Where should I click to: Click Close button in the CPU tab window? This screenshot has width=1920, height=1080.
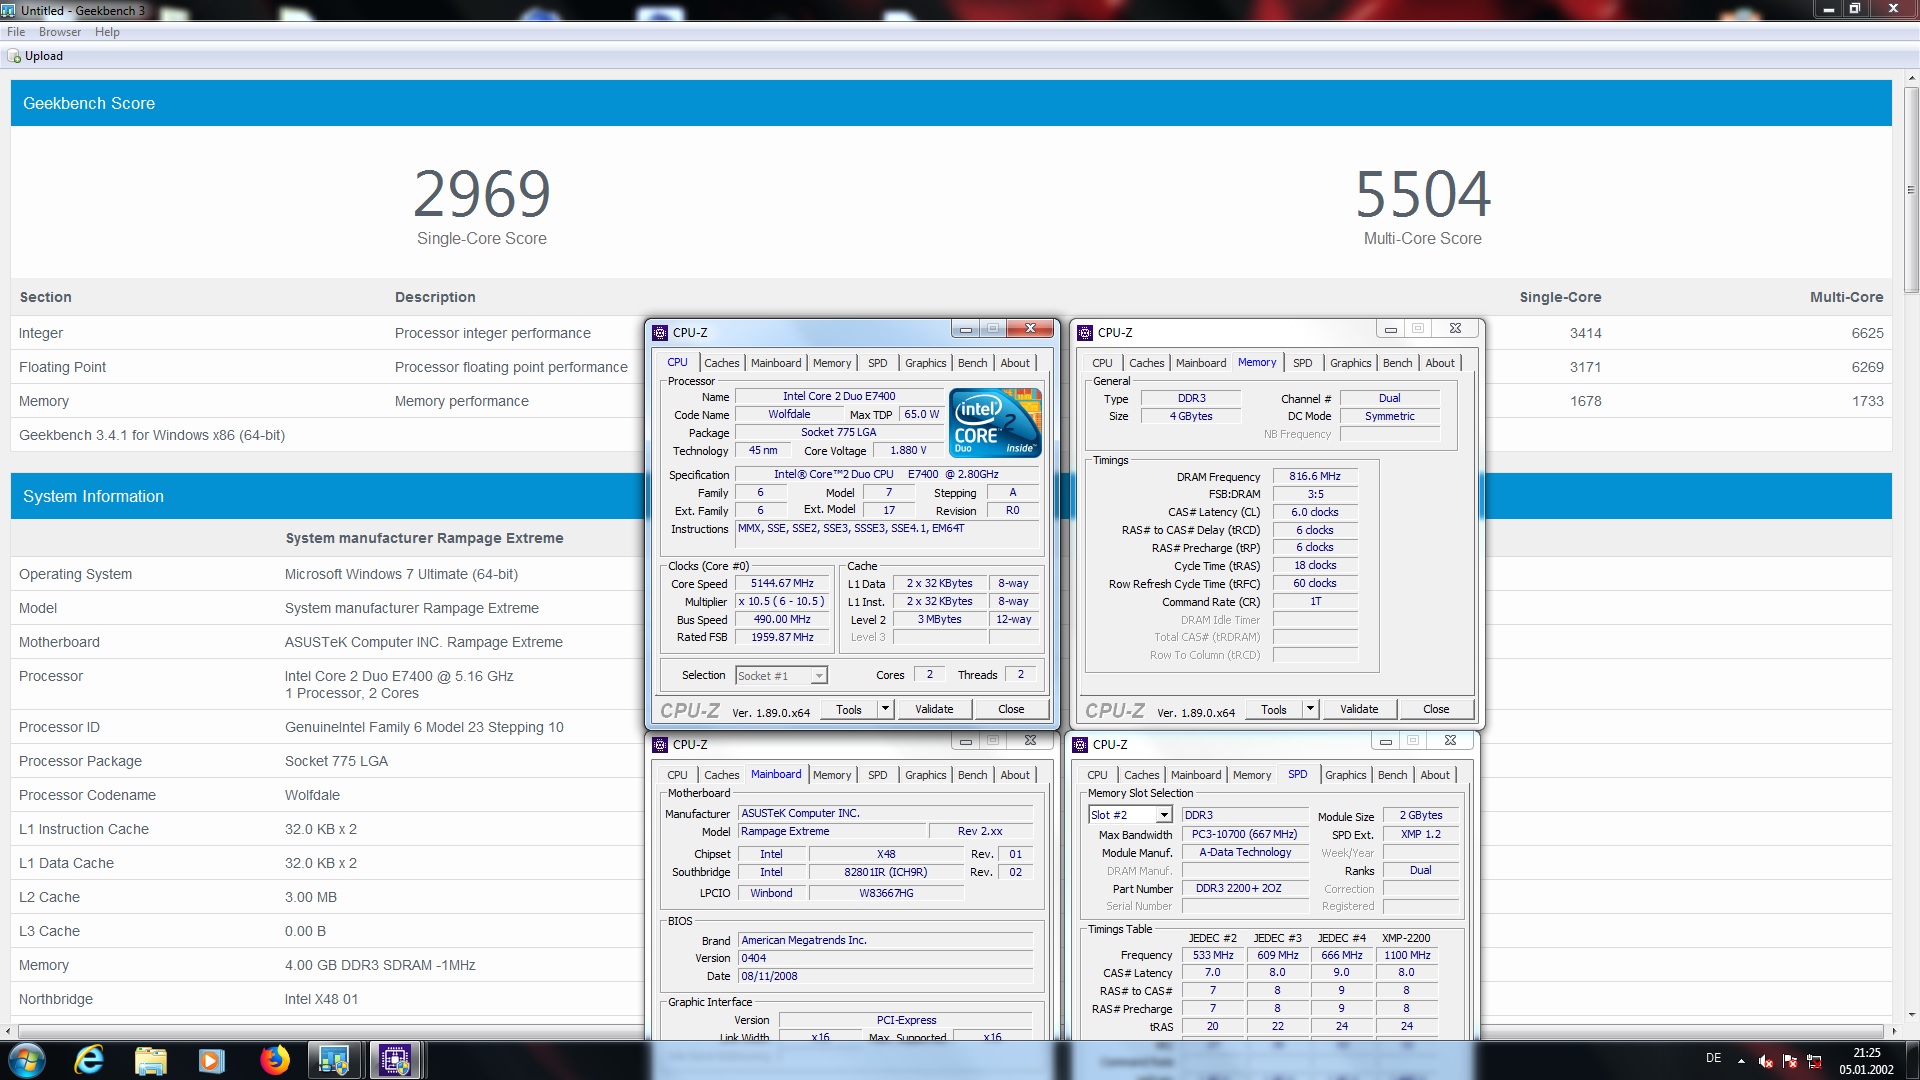coord(1011,710)
